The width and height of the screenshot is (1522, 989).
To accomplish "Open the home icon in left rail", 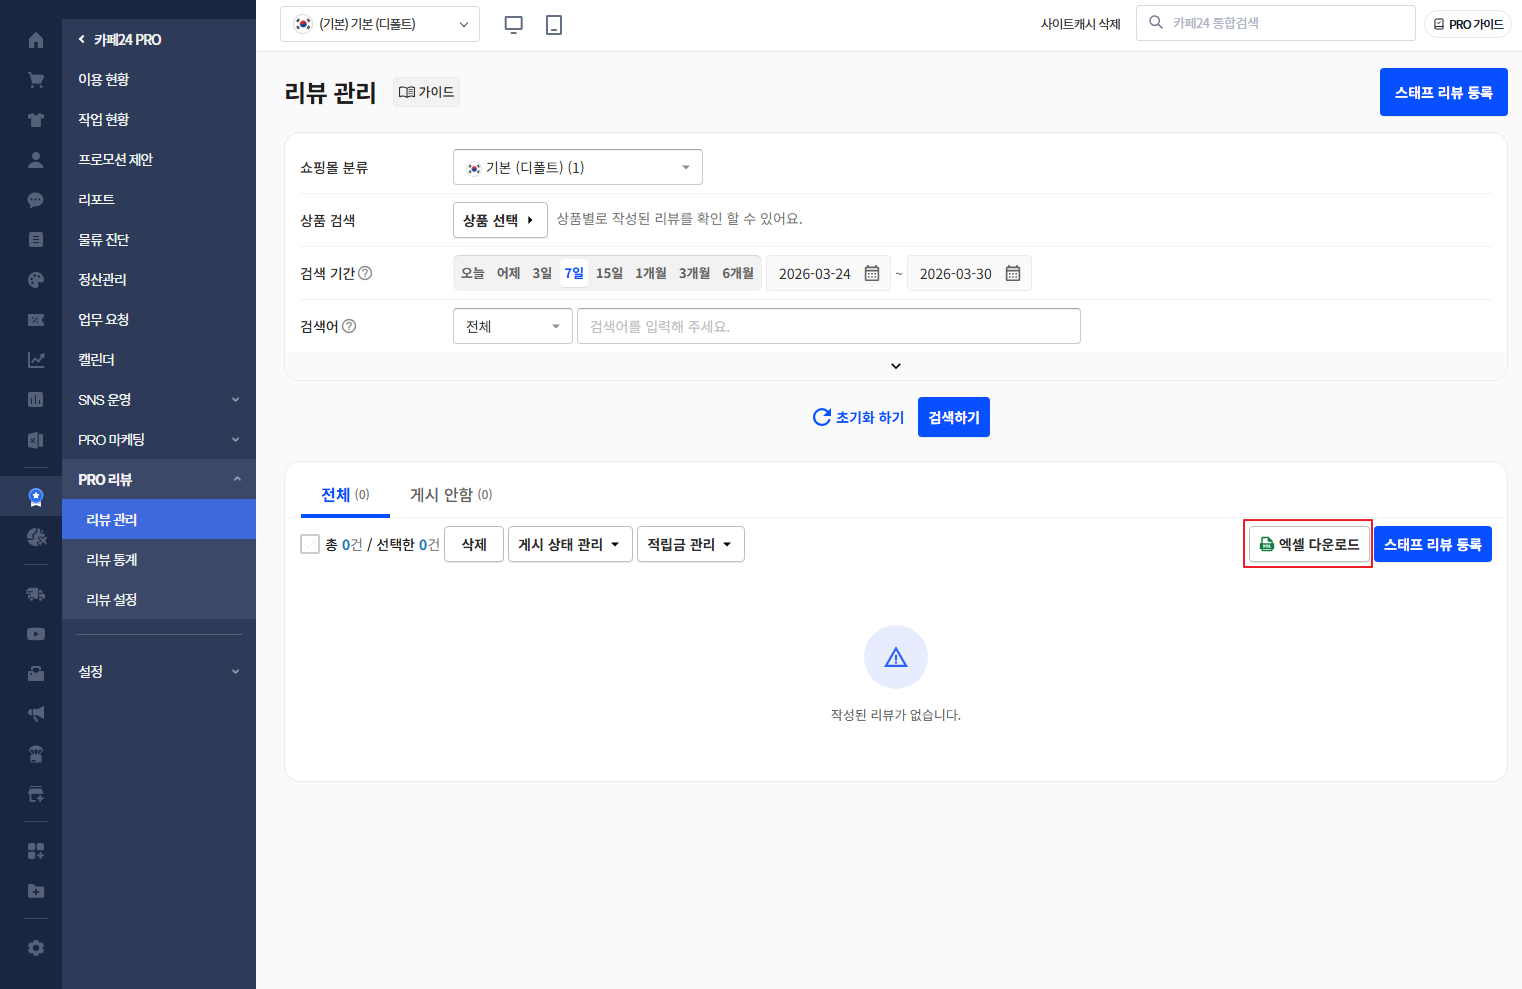I will point(36,40).
